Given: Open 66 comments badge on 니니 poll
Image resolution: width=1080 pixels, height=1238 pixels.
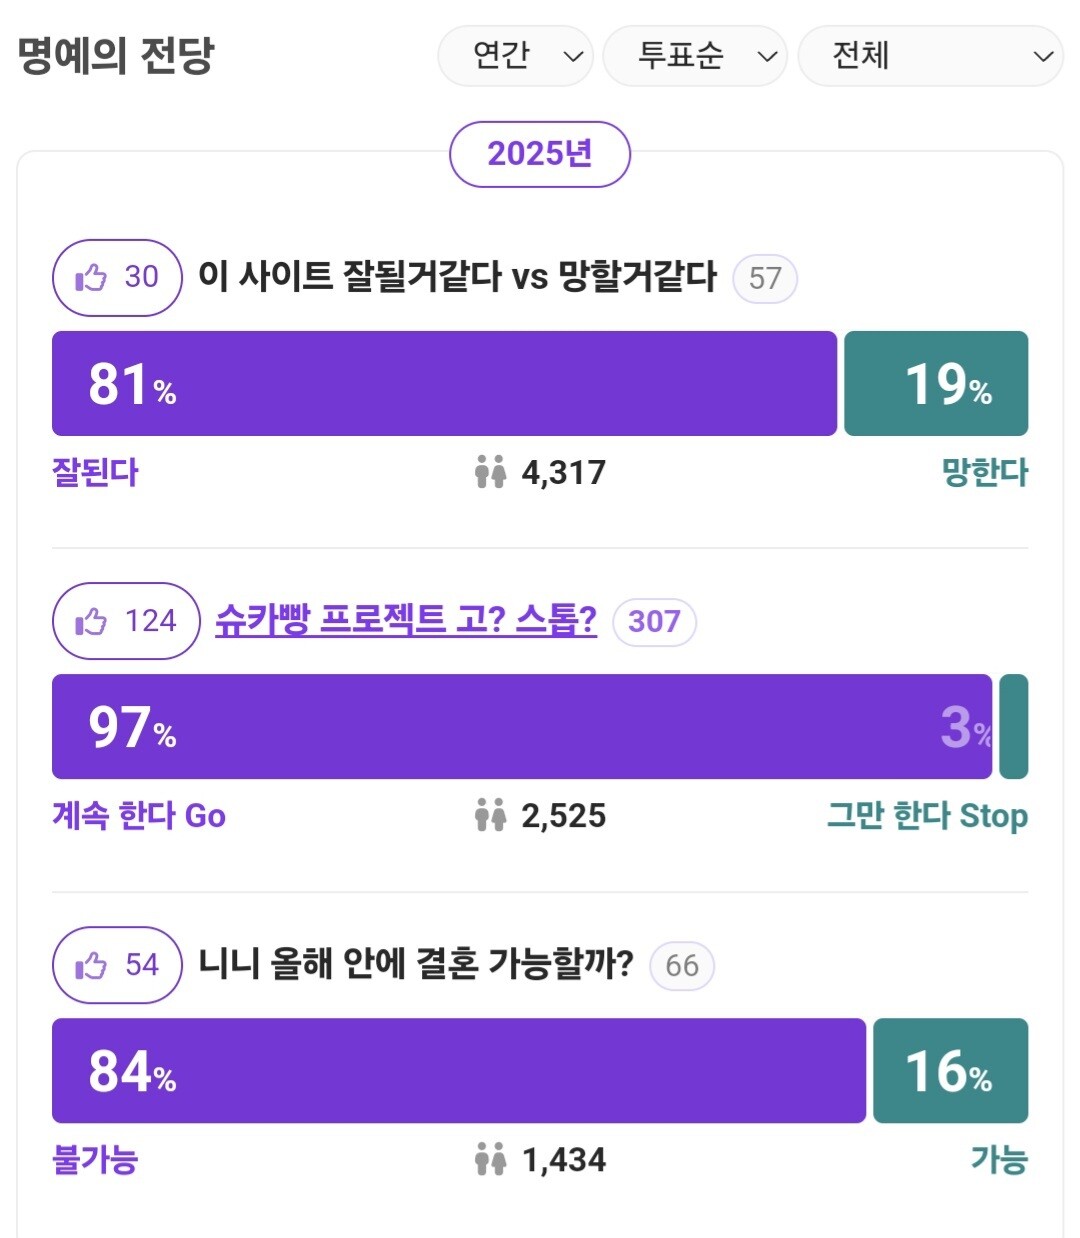Looking at the screenshot, I should click(681, 965).
